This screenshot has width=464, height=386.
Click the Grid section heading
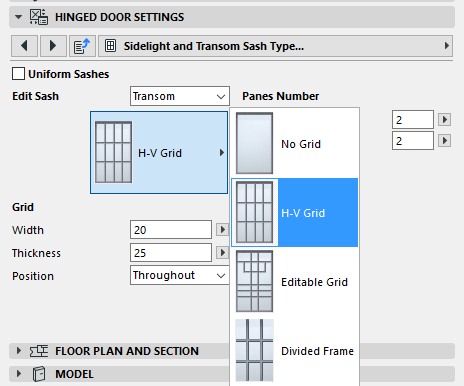coord(23,207)
